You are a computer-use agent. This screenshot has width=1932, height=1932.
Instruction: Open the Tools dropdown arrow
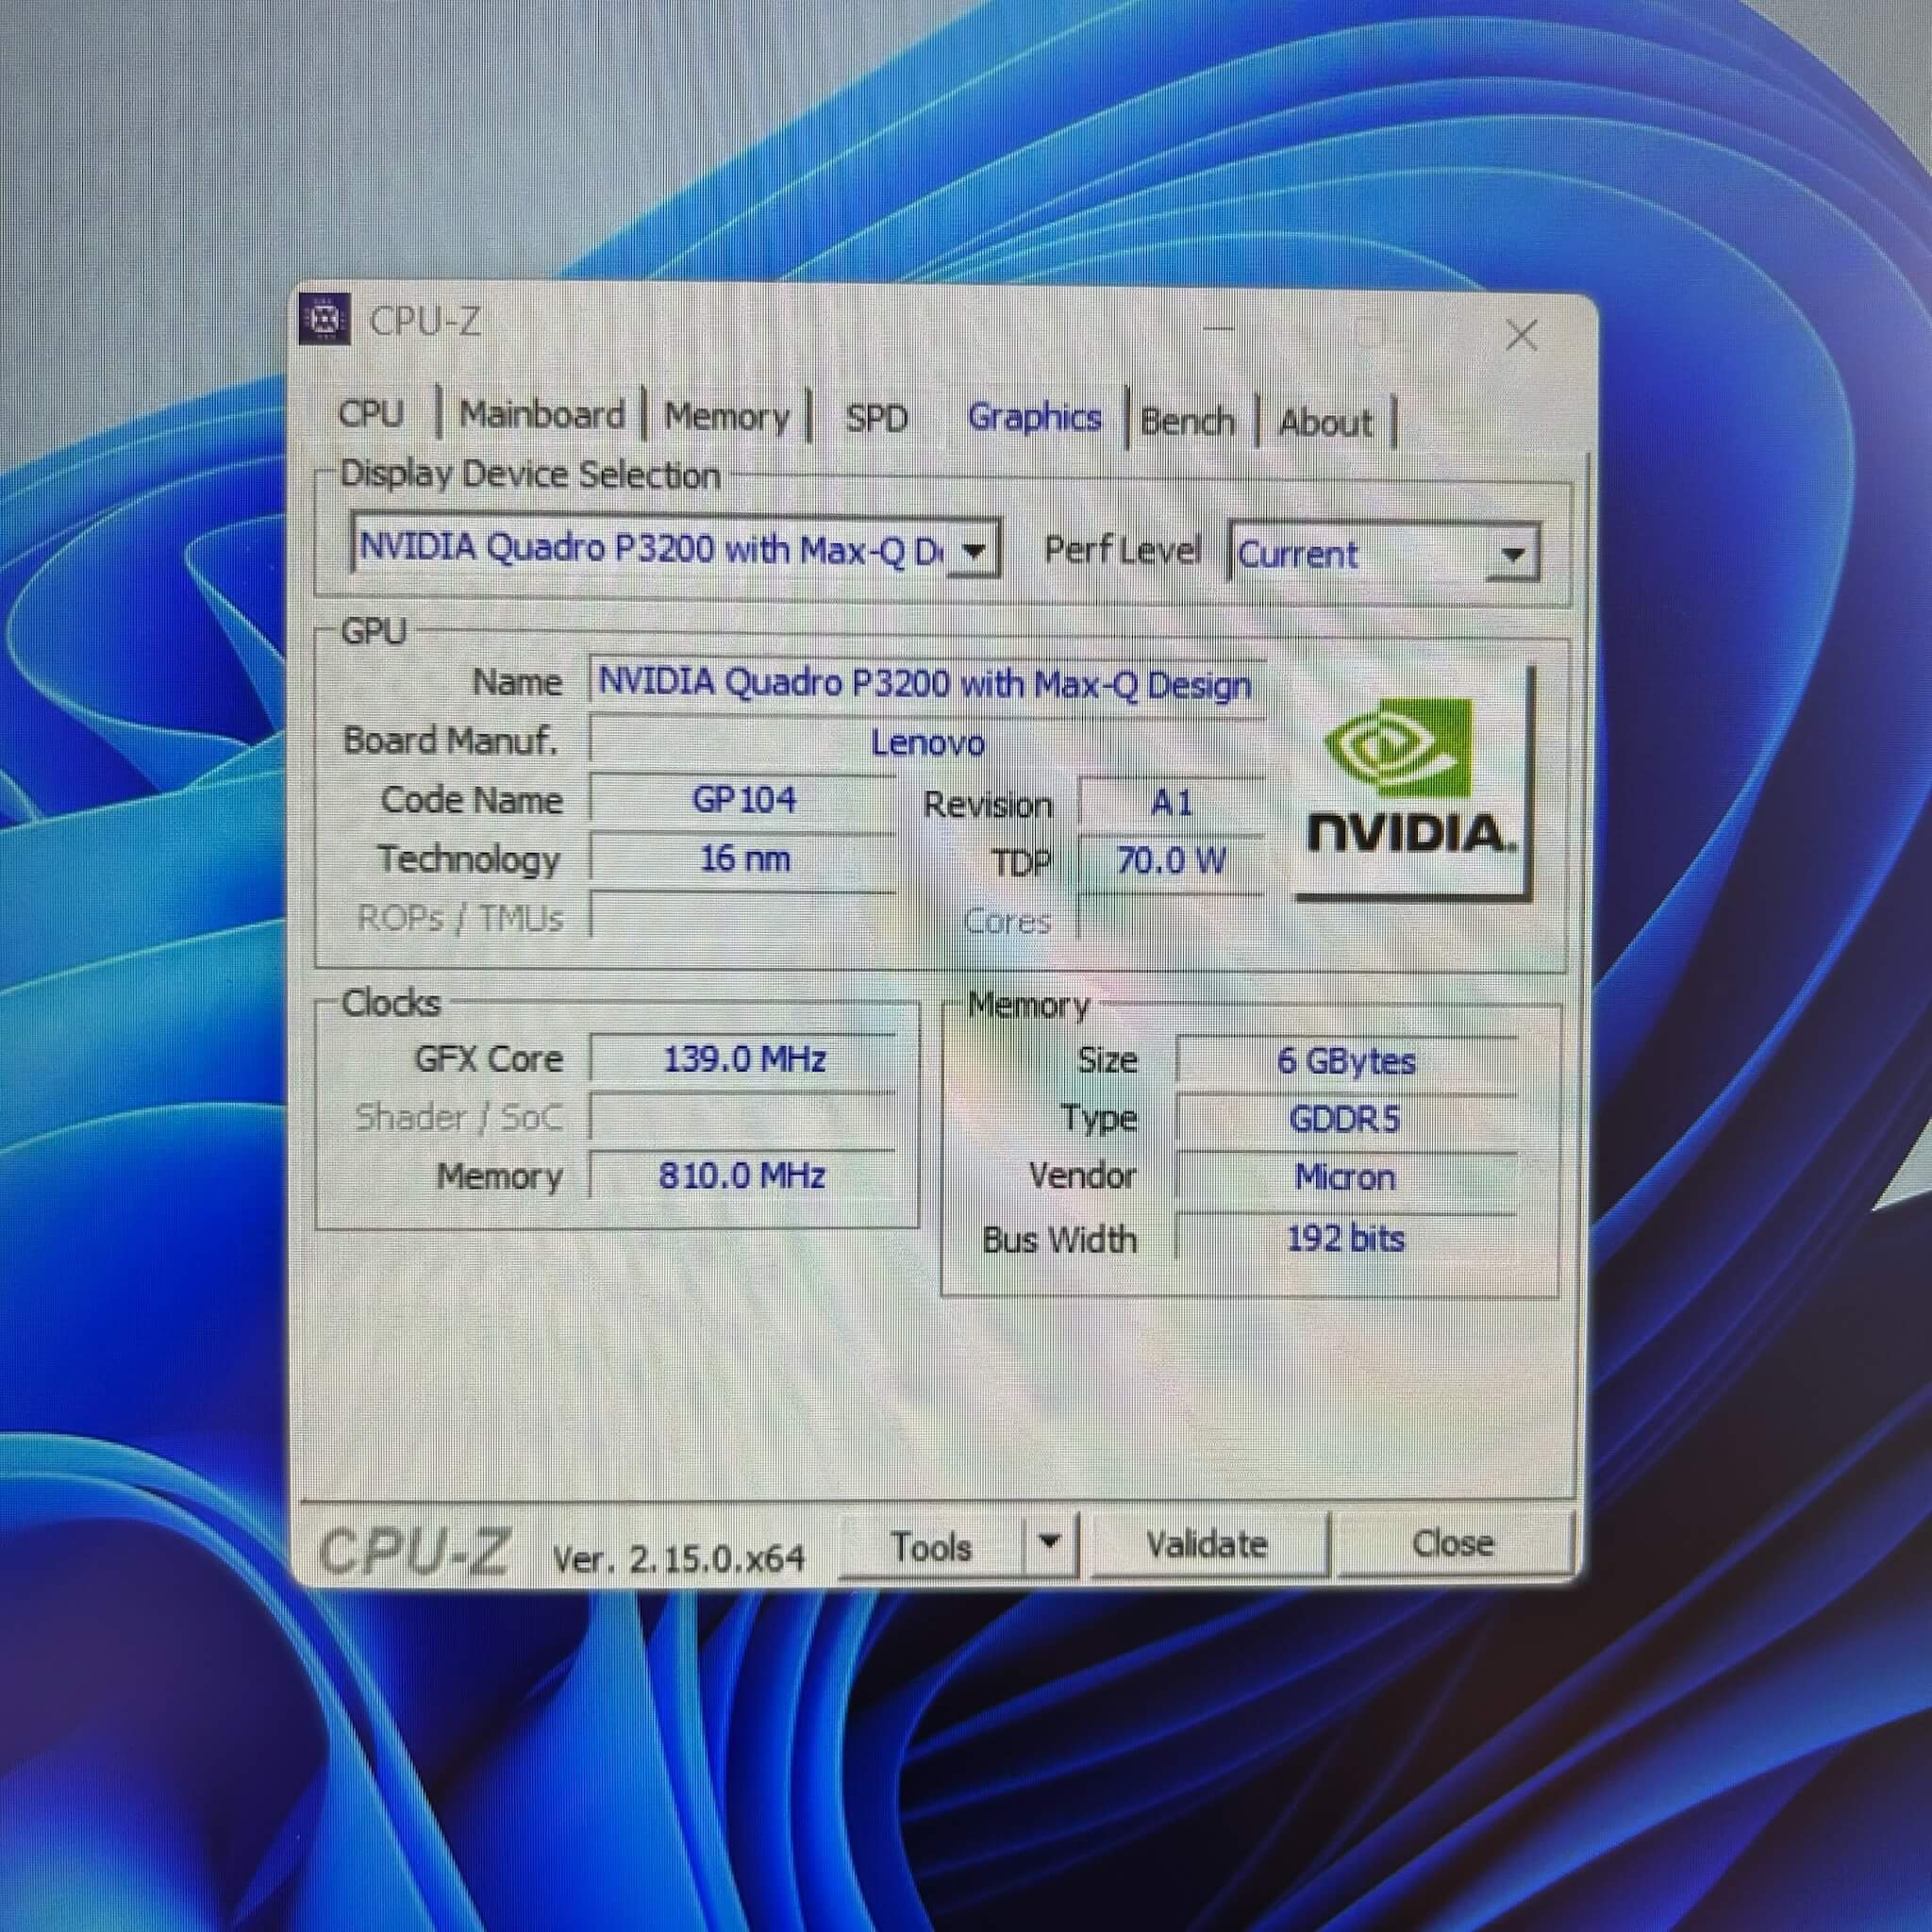[x=1049, y=1542]
